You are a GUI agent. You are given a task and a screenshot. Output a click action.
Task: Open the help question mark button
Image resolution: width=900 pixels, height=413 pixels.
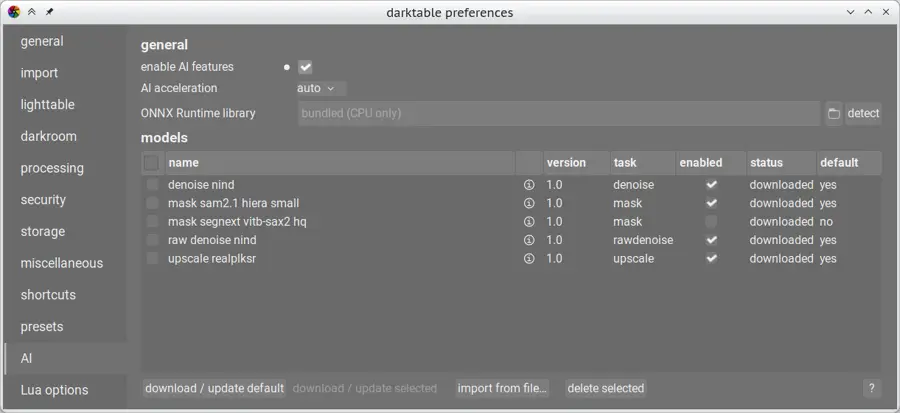(x=871, y=388)
